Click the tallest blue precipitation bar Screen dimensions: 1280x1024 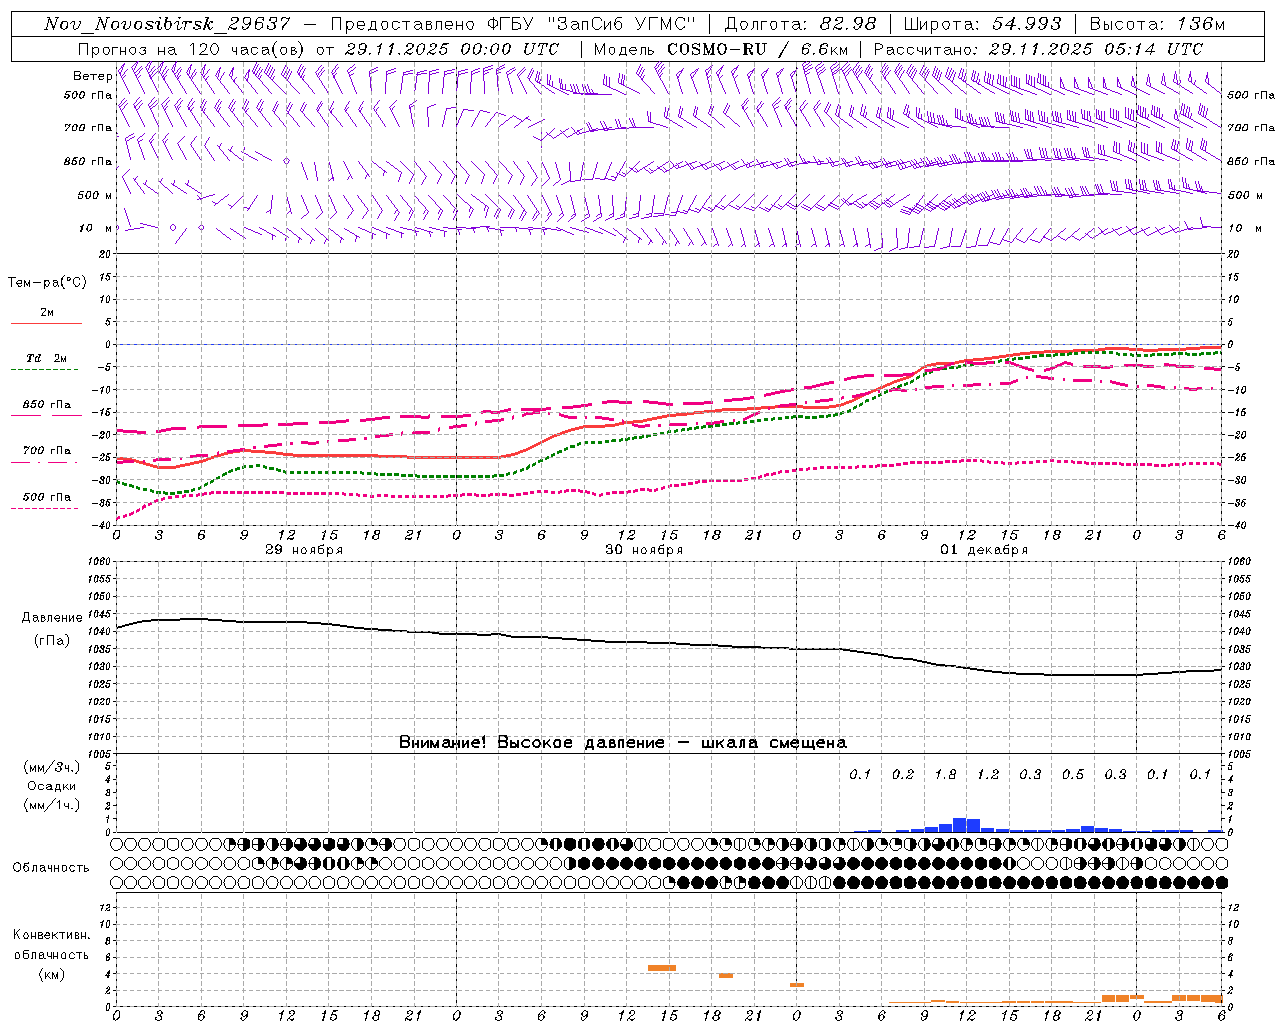[x=959, y=825]
